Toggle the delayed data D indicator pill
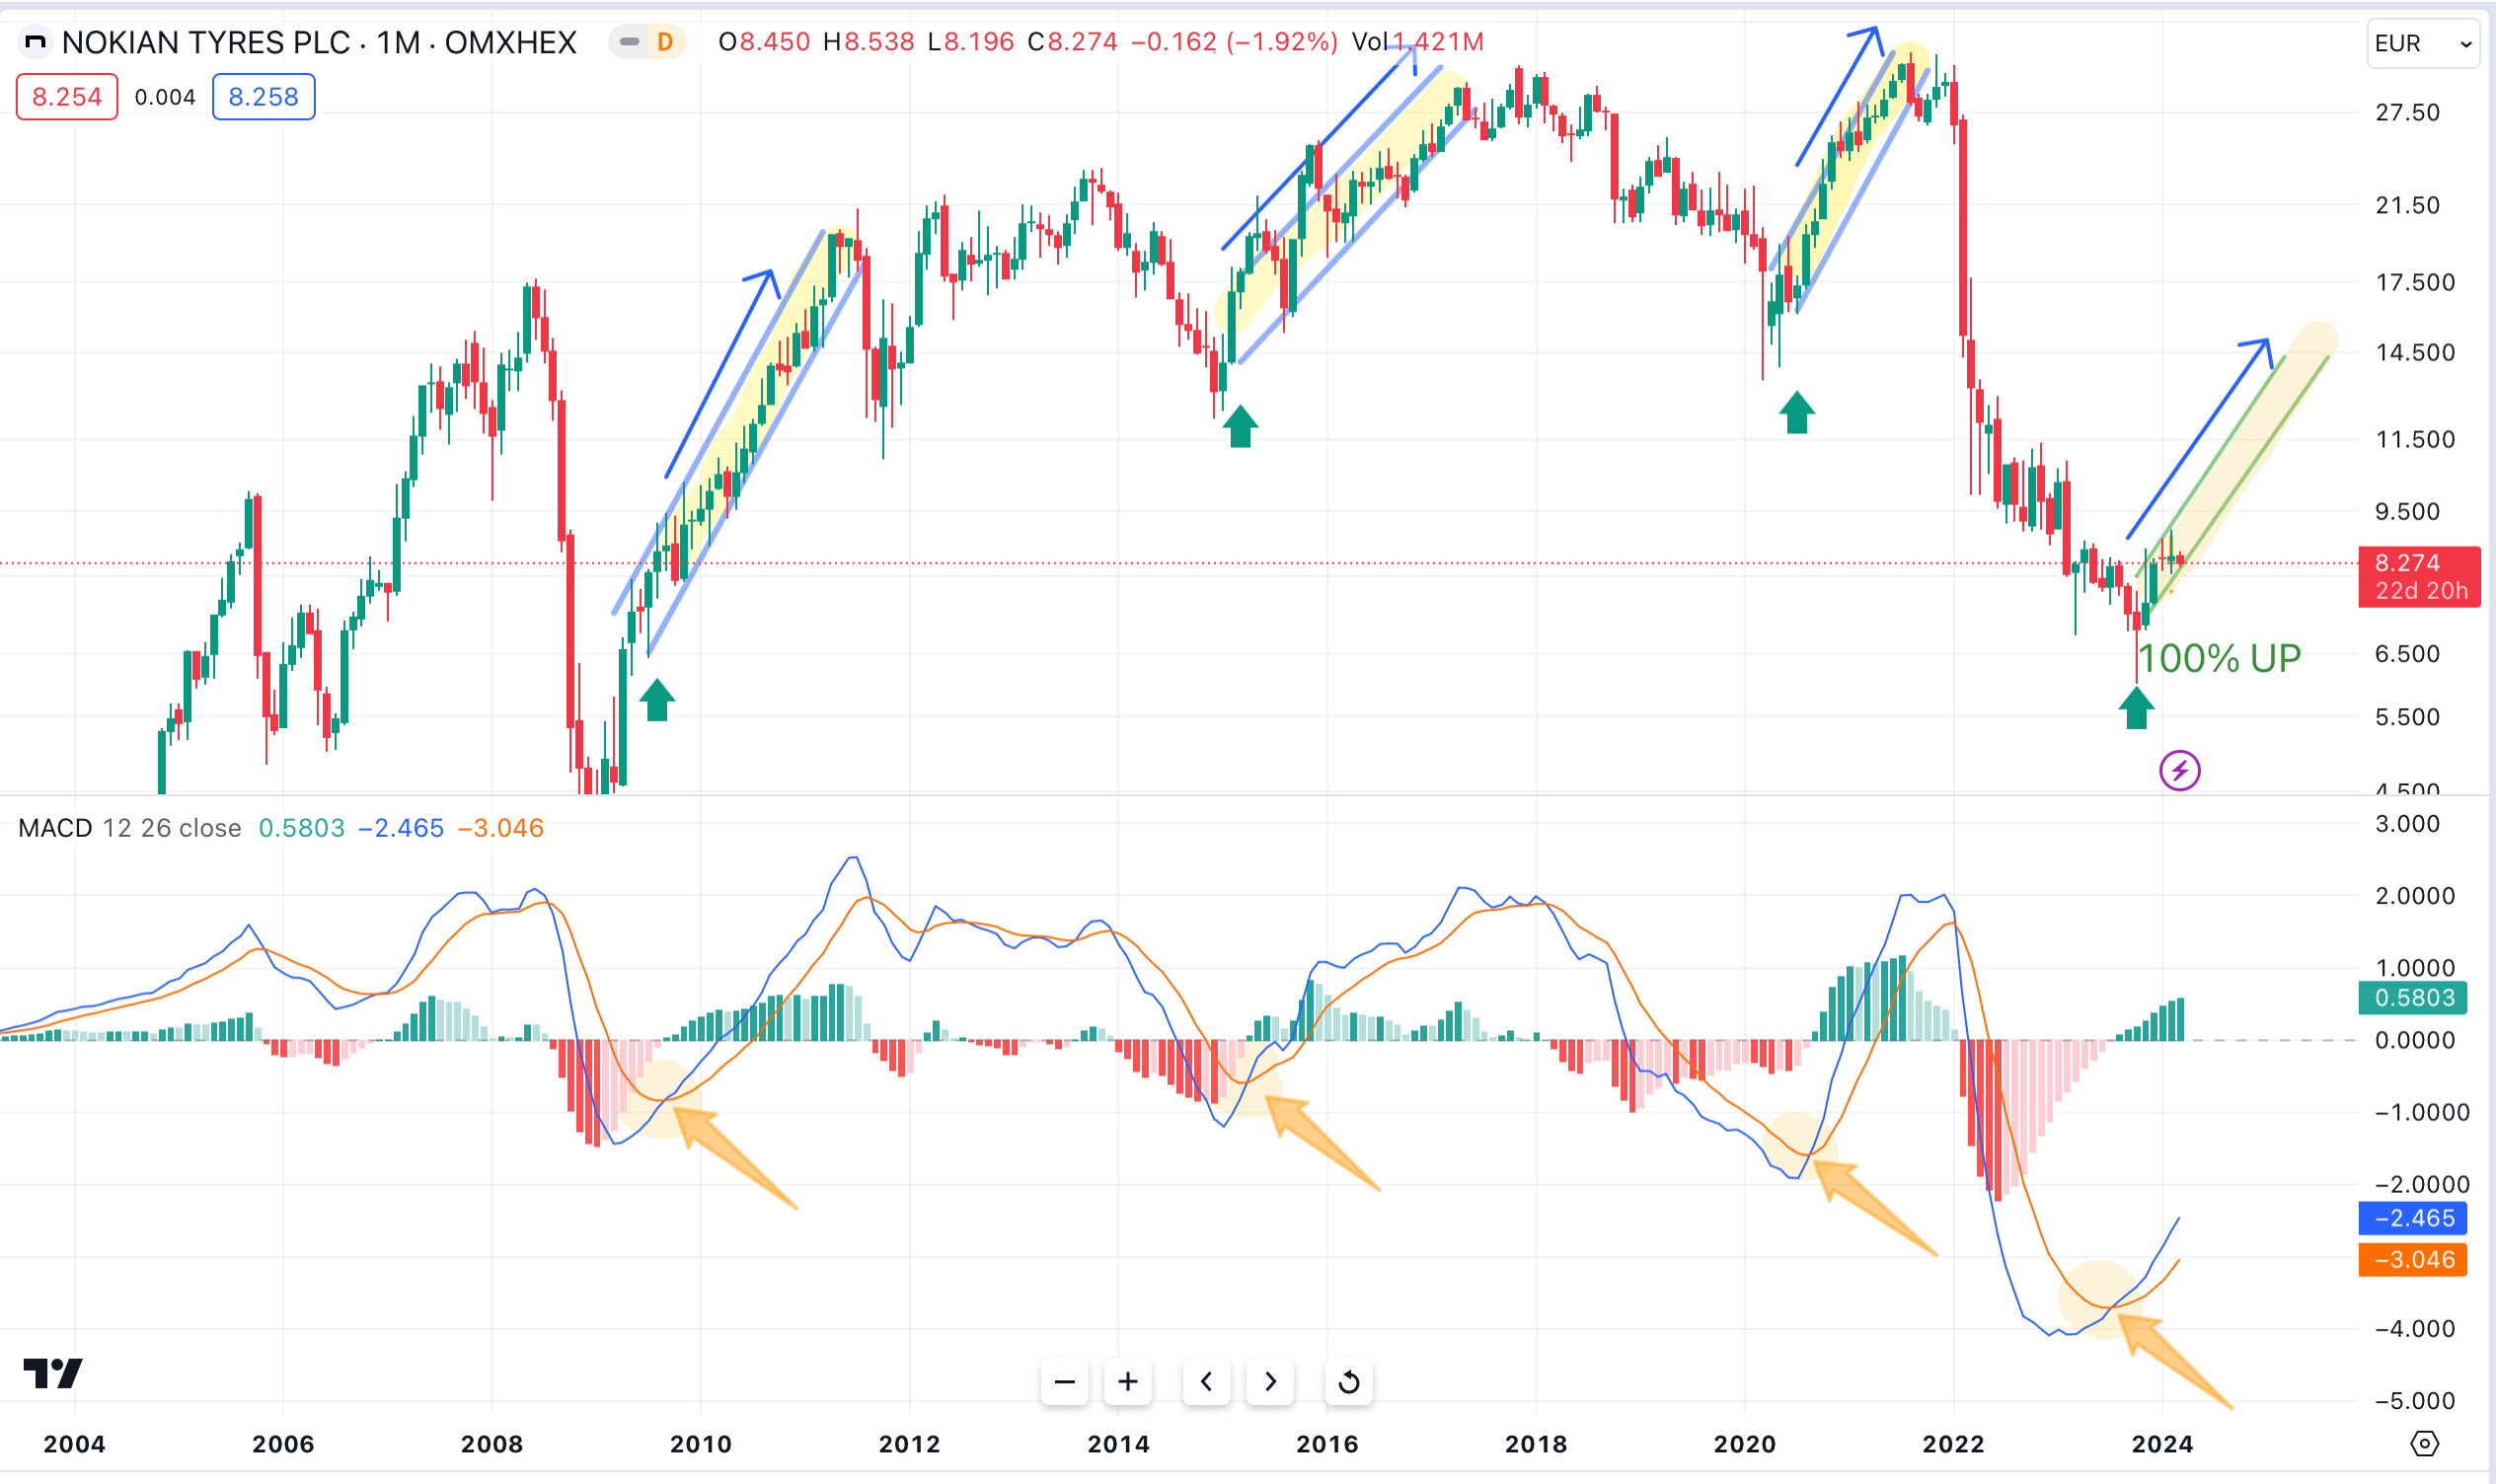 click(647, 42)
